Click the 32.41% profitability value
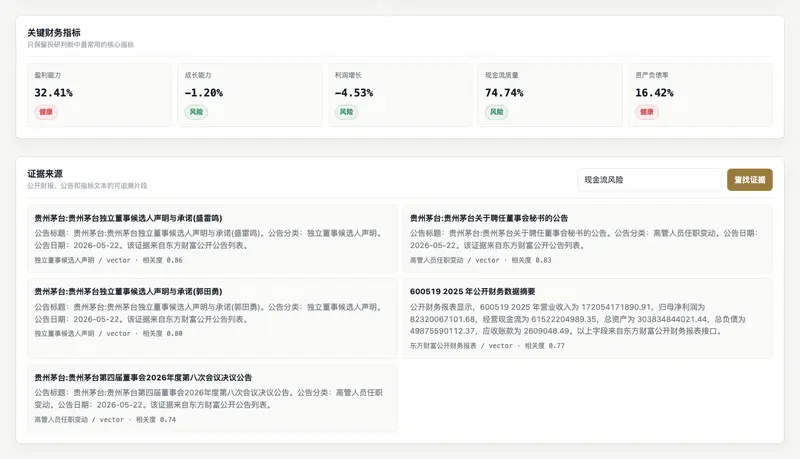This screenshot has width=800, height=459. point(54,93)
